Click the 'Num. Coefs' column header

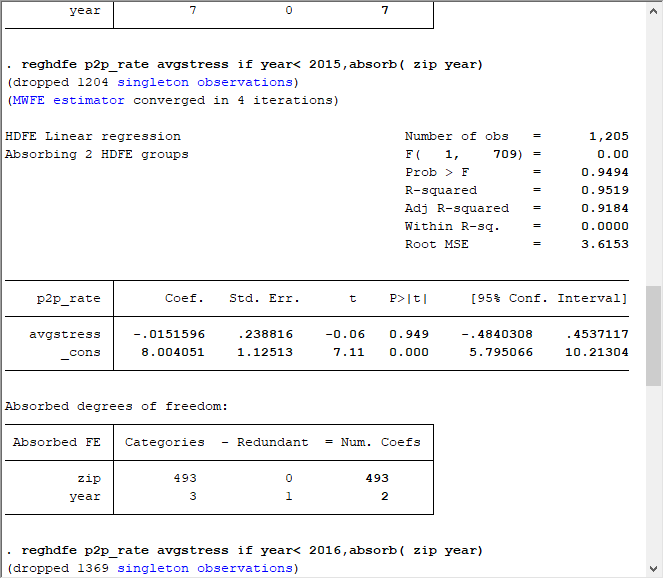pyautogui.click(x=380, y=442)
